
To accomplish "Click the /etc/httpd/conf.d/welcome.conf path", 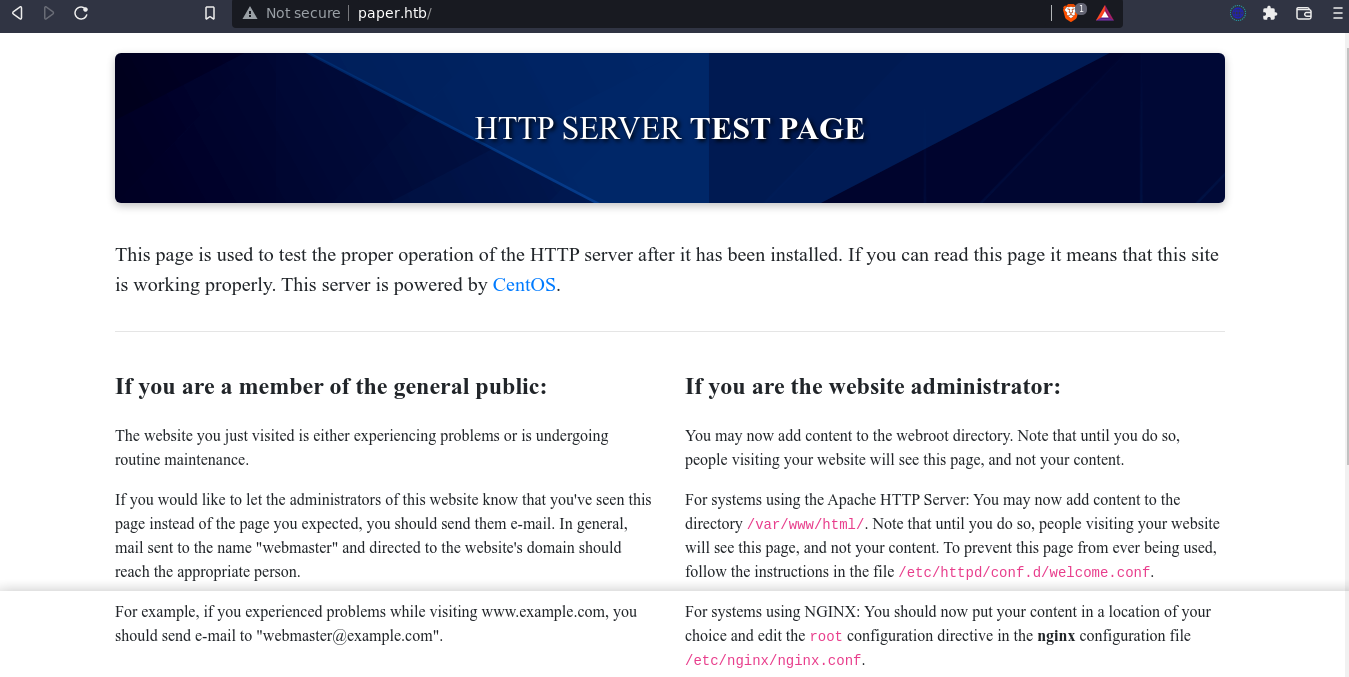I will point(1024,573).
